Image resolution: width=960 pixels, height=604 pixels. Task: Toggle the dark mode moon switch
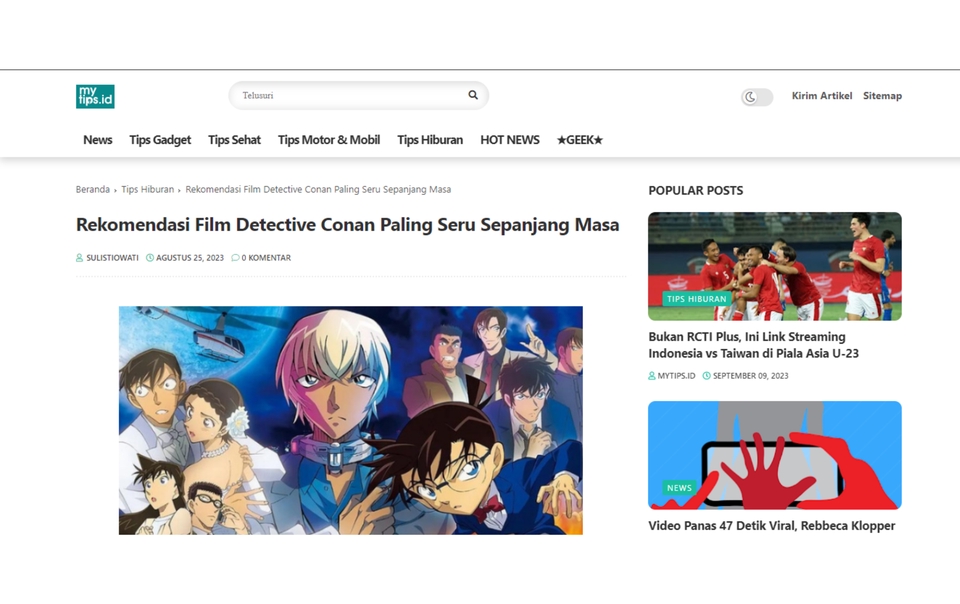tap(757, 97)
